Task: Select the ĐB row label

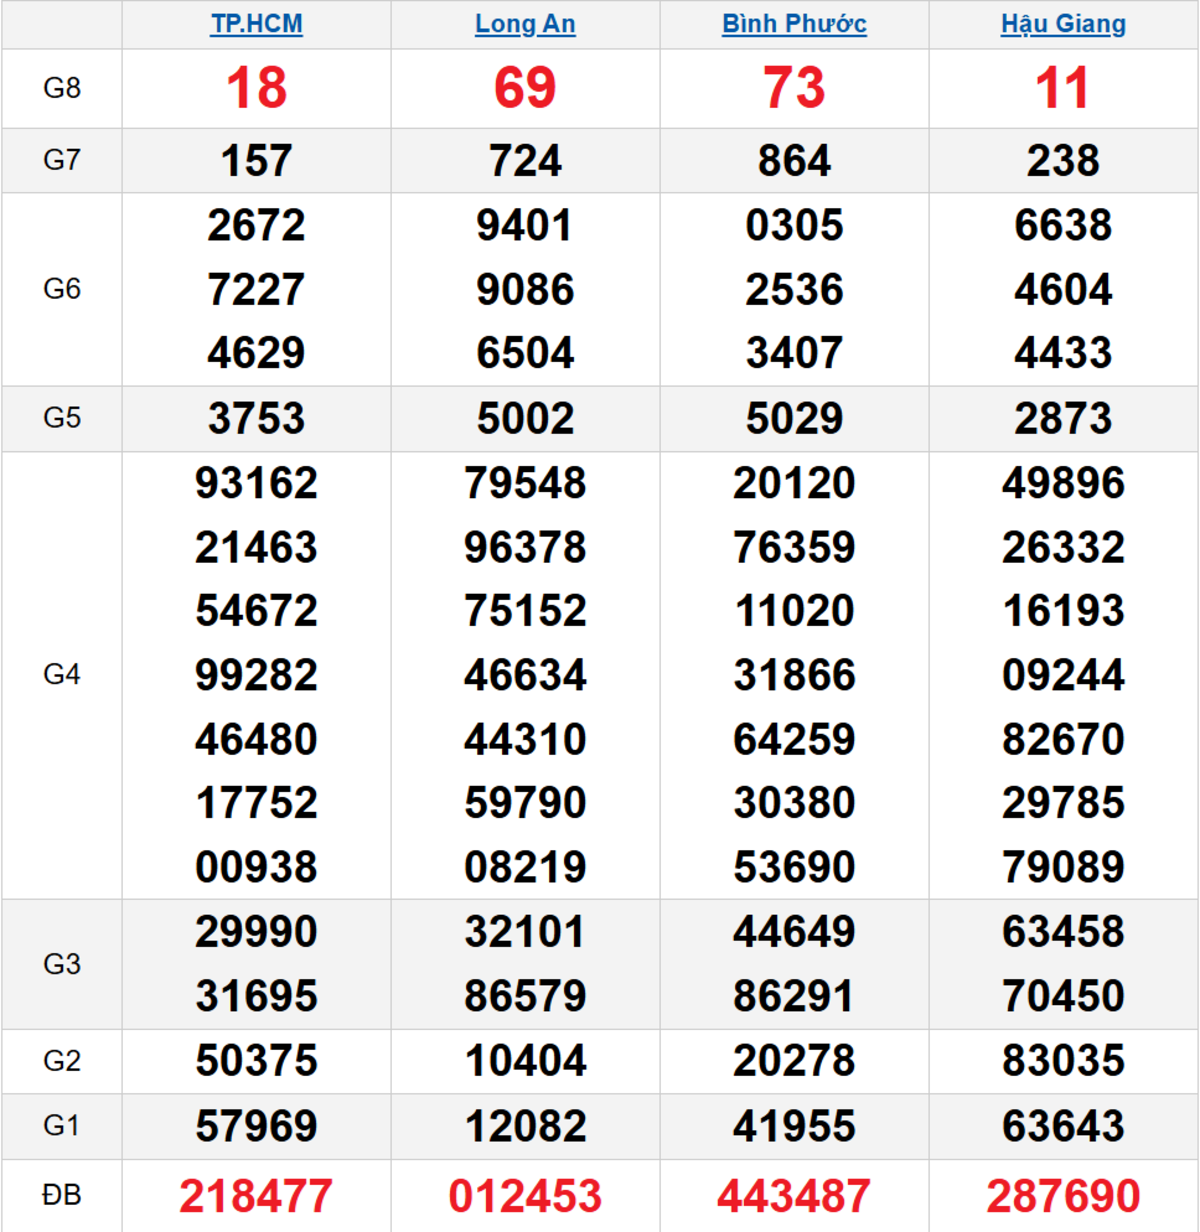Action: (x=62, y=1195)
